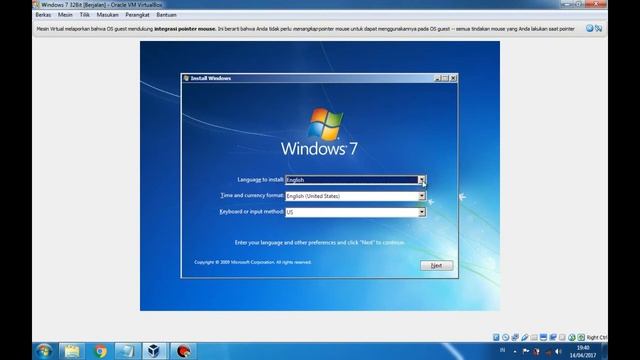
Task: Launch Google Chrome from the taskbar
Action: click(x=100, y=351)
